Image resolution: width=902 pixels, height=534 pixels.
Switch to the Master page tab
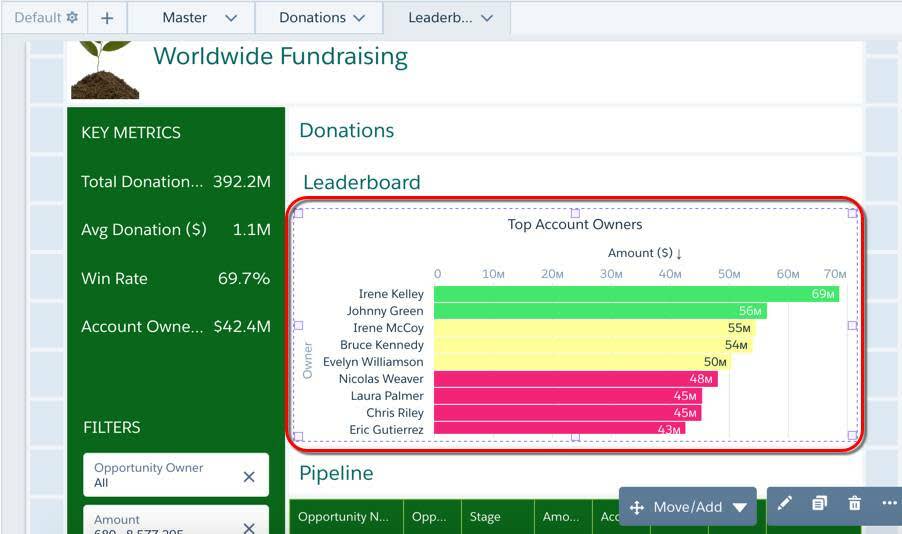(184, 18)
